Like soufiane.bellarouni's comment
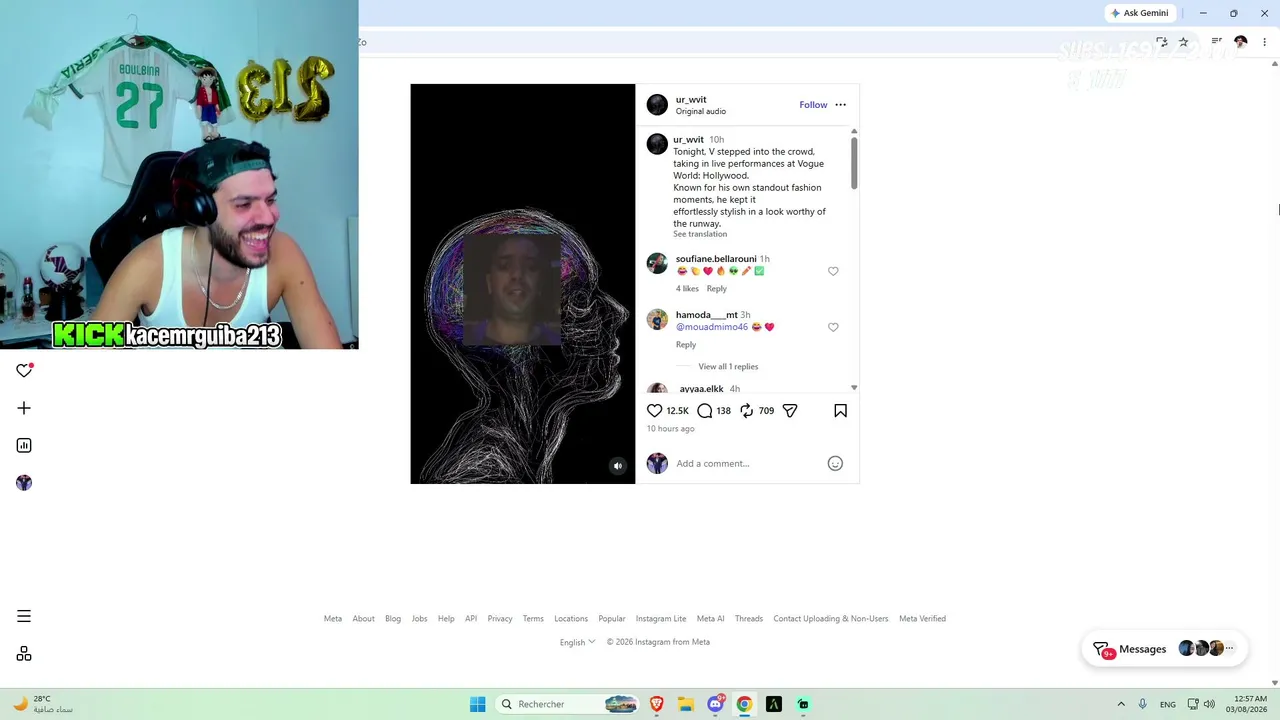1280x720 pixels. tap(833, 271)
